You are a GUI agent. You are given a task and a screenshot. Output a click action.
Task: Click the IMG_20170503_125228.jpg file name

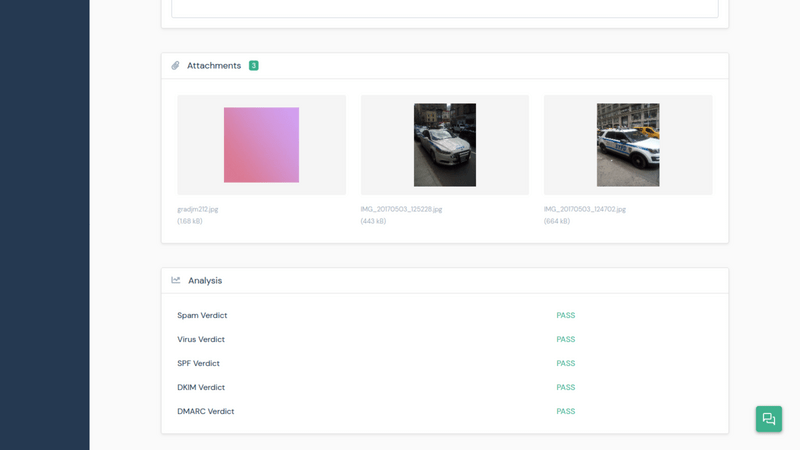tap(401, 209)
